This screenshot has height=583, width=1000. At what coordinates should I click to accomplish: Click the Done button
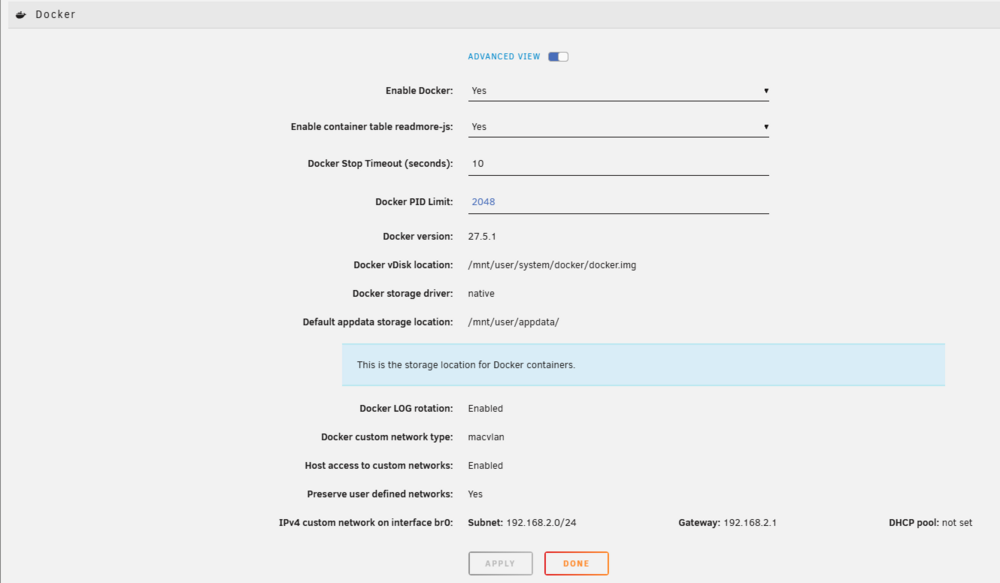pyautogui.click(x=576, y=563)
